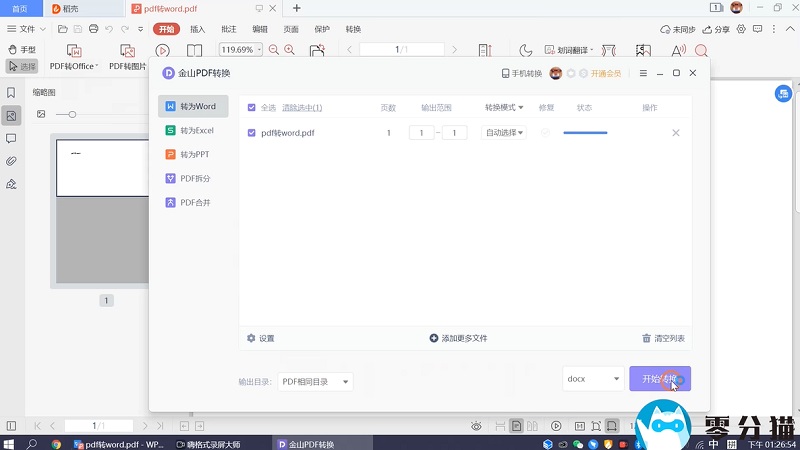Click Clear List
Screen dimensions: 800x450
point(663,338)
